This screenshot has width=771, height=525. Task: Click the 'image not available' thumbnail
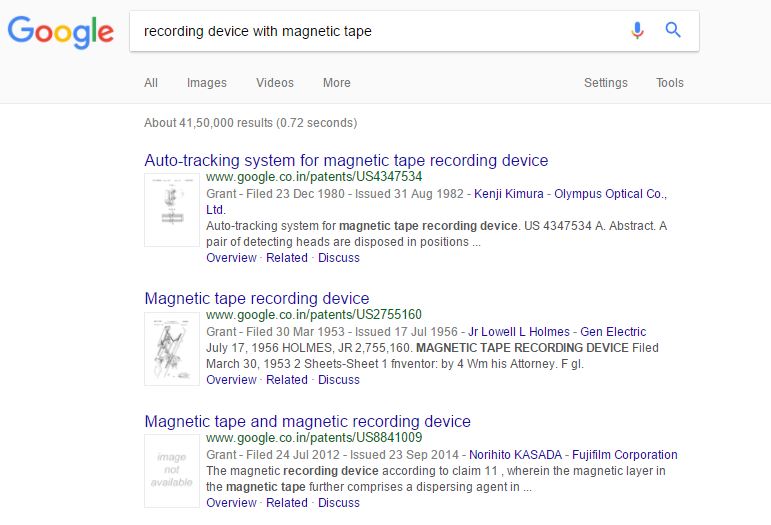[x=172, y=470]
